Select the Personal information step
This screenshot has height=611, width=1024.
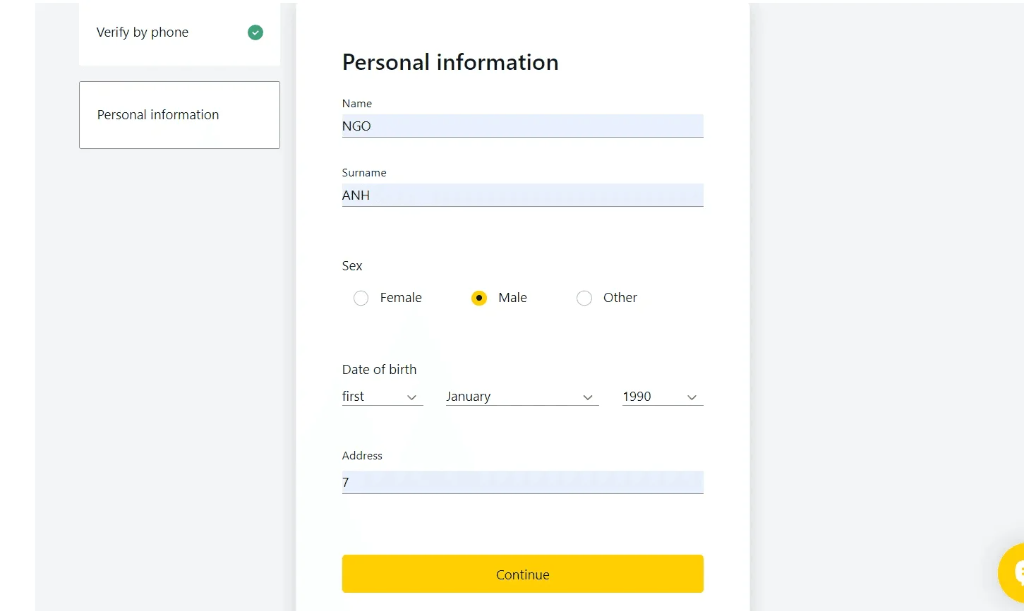coord(157,115)
